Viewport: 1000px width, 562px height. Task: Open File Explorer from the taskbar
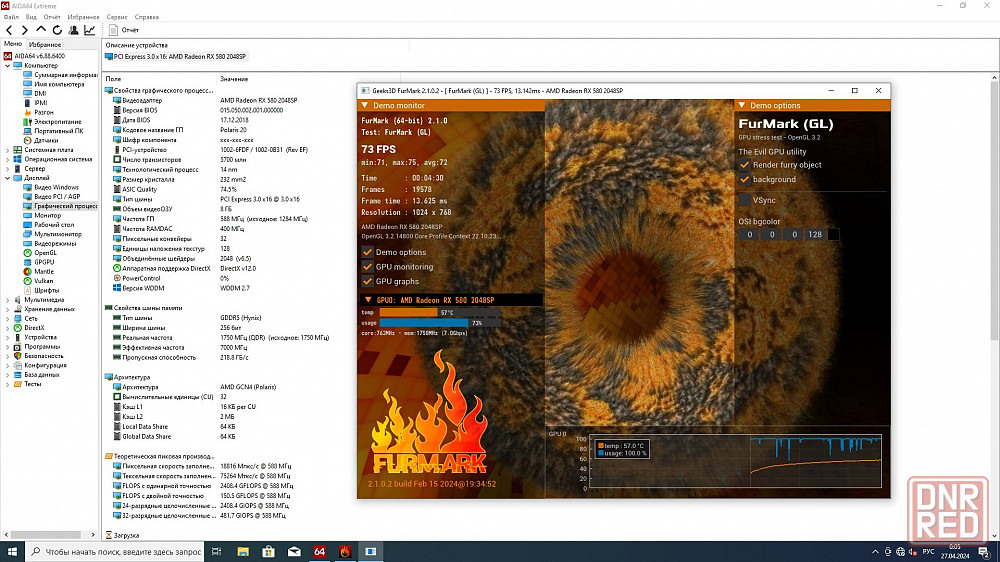point(243,552)
